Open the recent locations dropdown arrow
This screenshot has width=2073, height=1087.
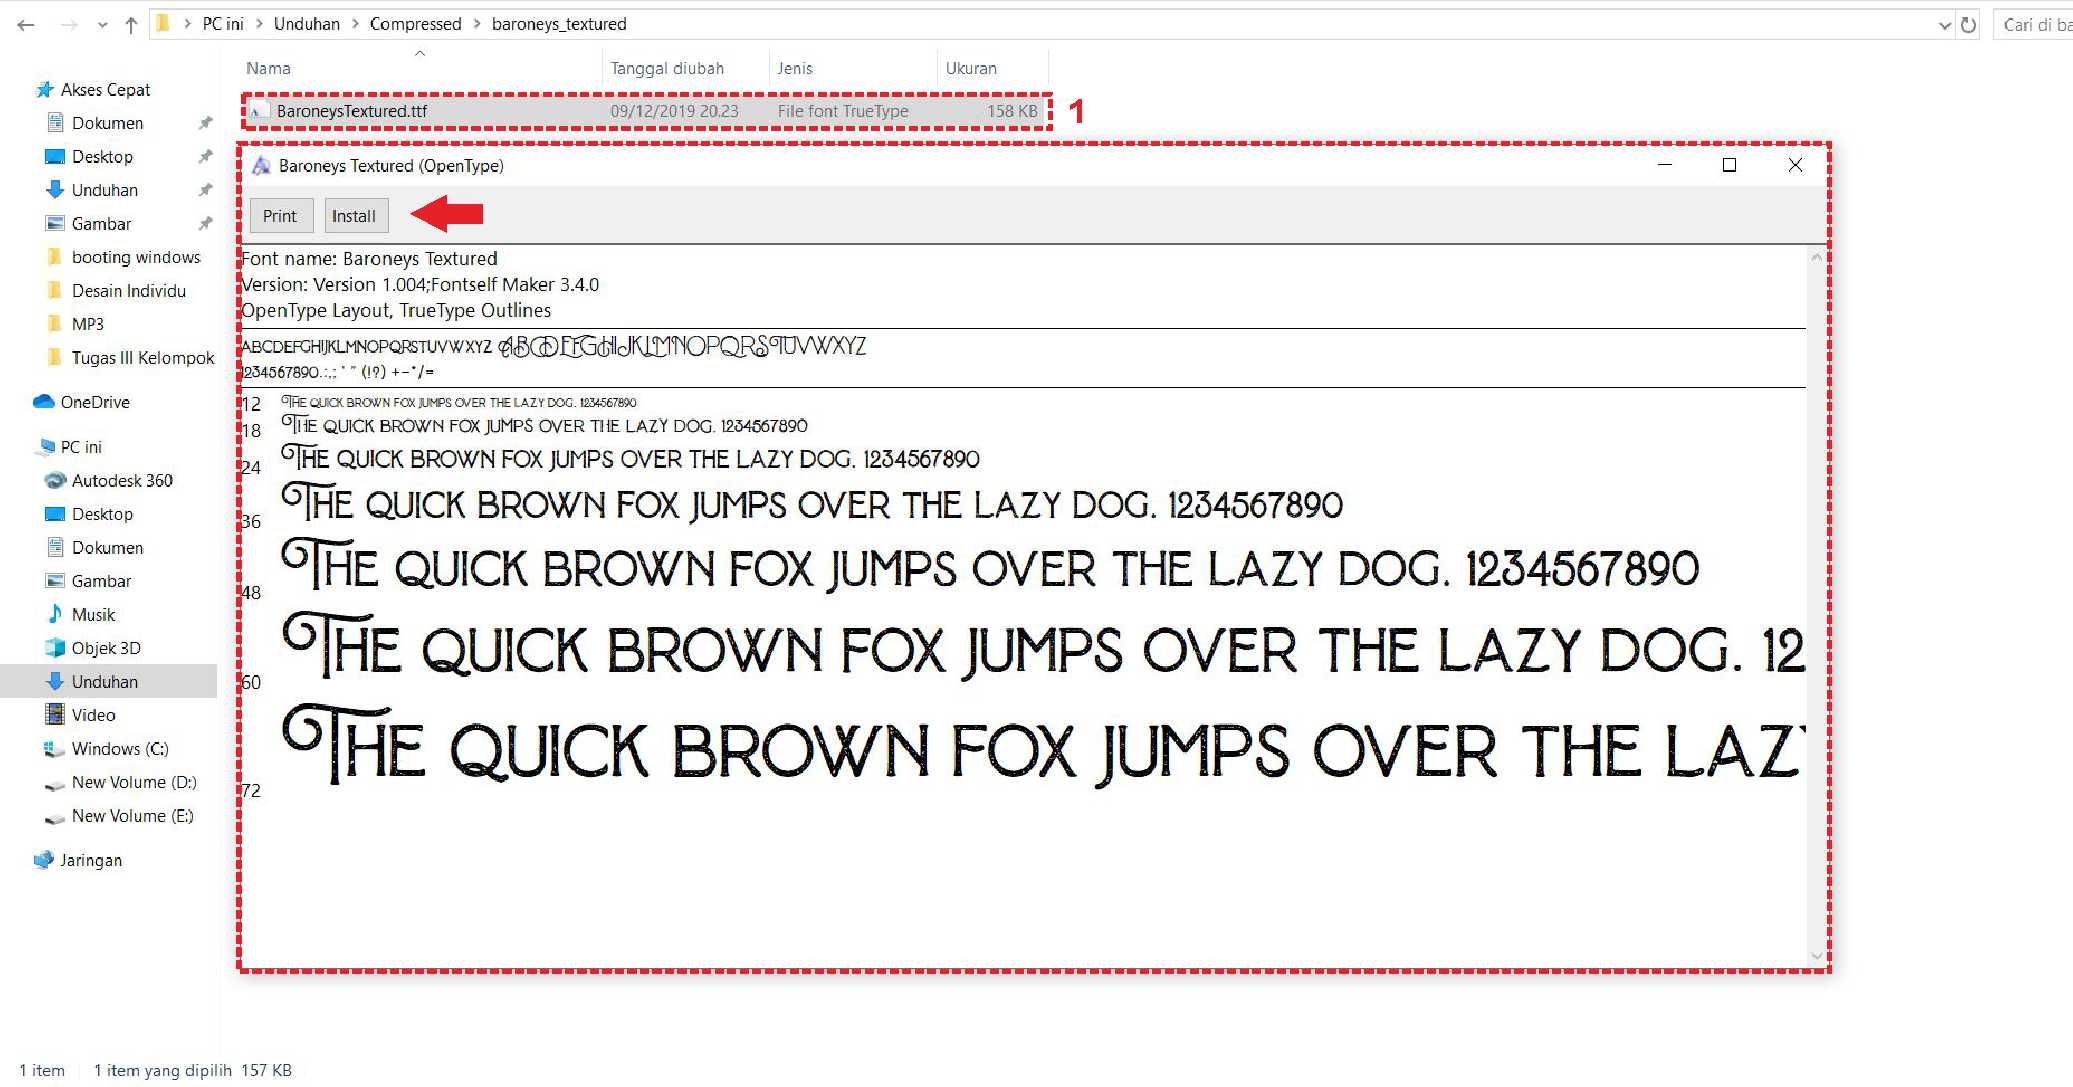click(x=102, y=25)
